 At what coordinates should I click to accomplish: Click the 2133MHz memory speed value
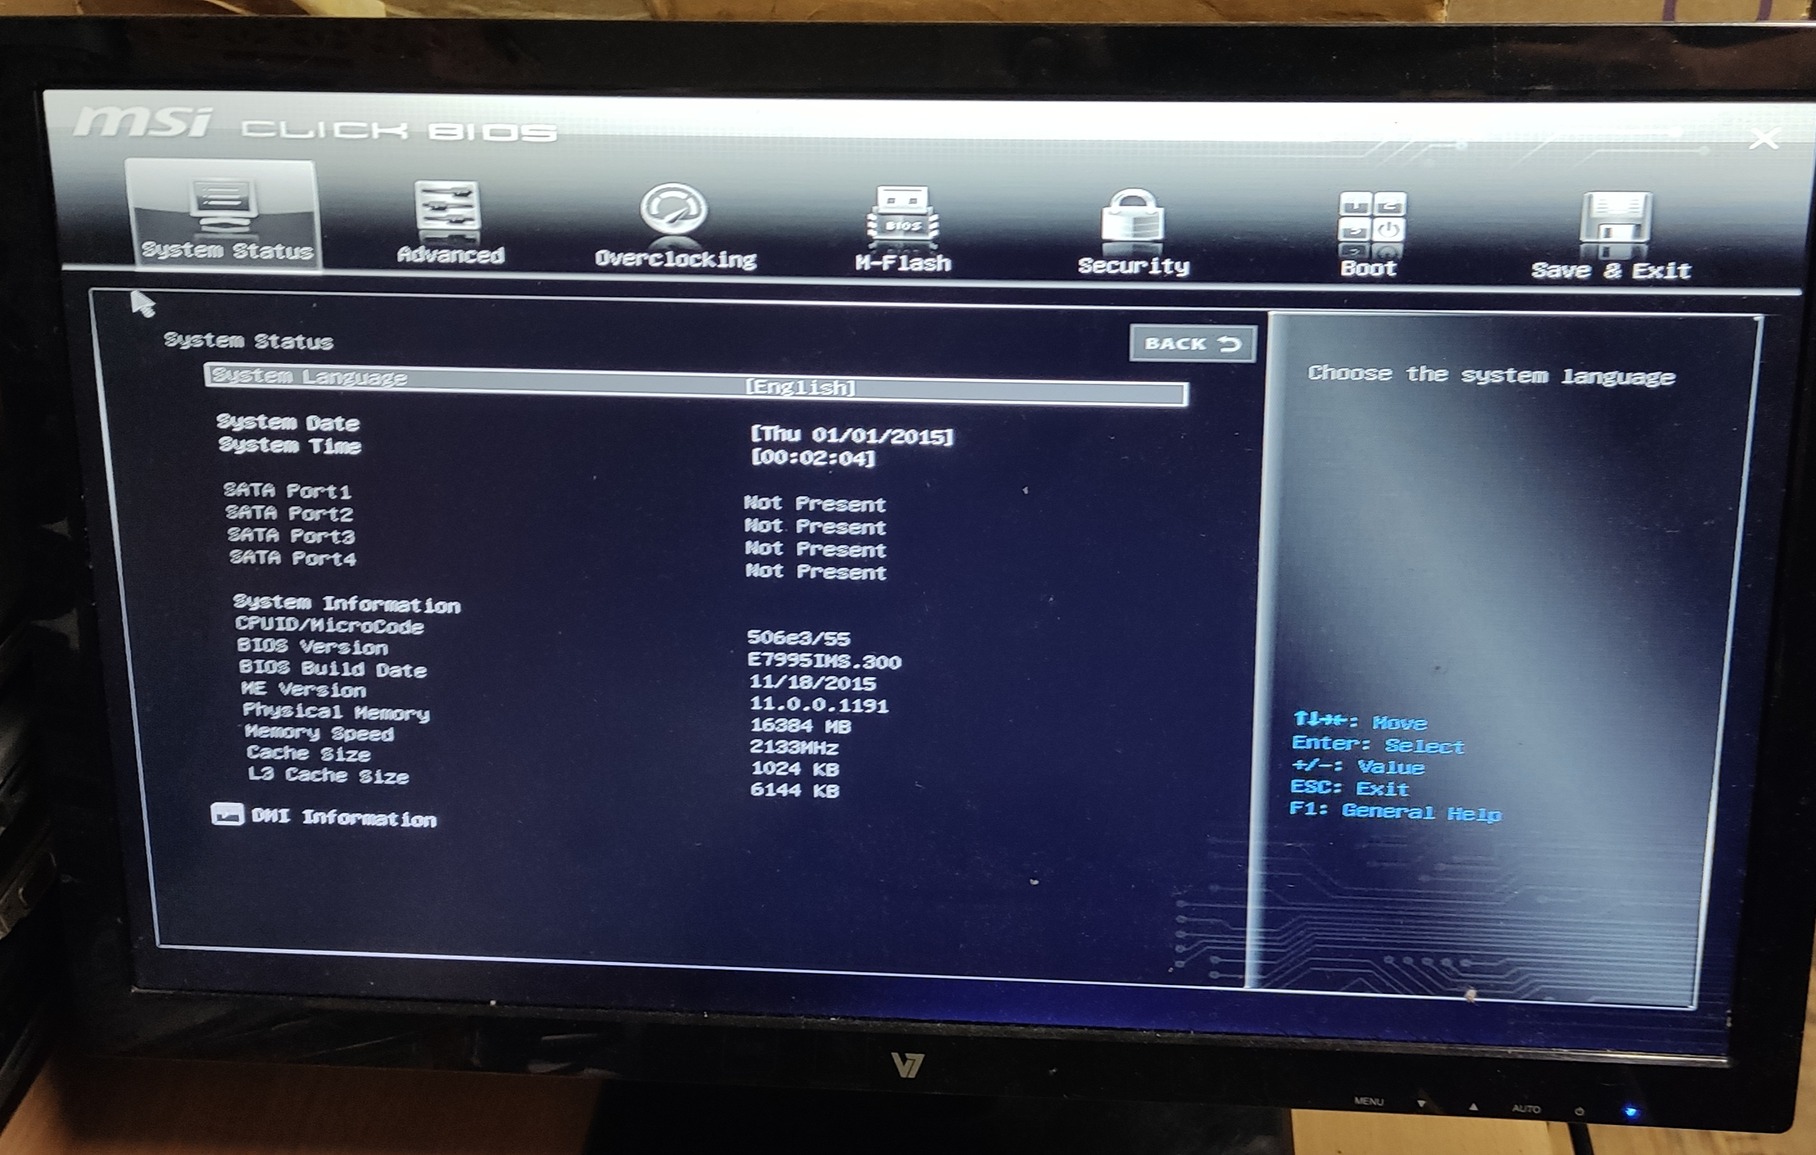795,747
